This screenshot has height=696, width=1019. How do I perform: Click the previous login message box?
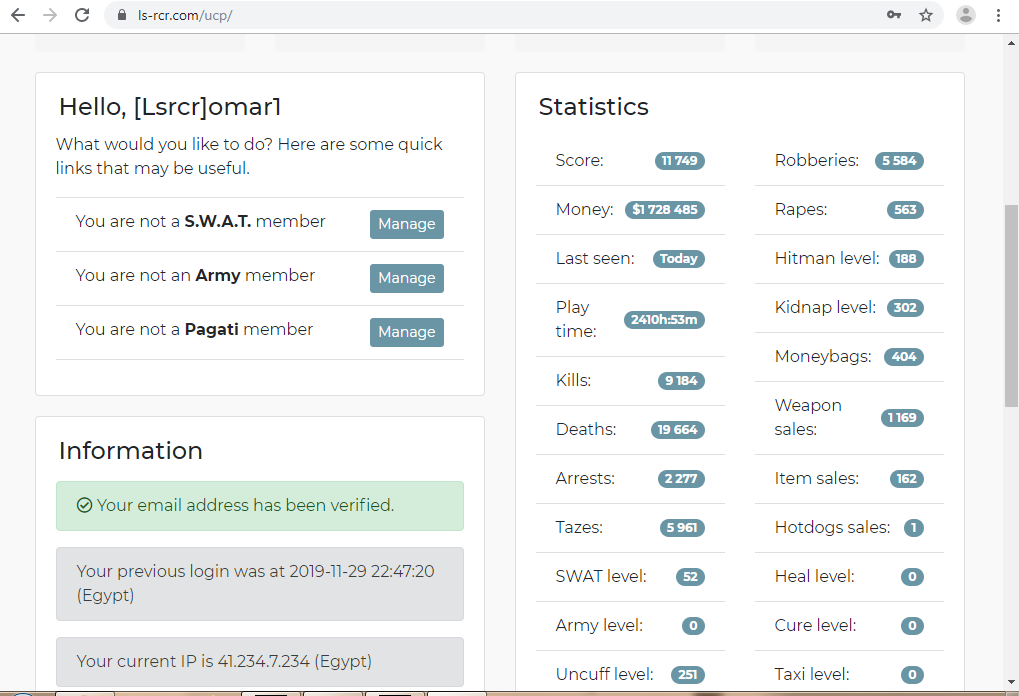pyautogui.click(x=260, y=584)
